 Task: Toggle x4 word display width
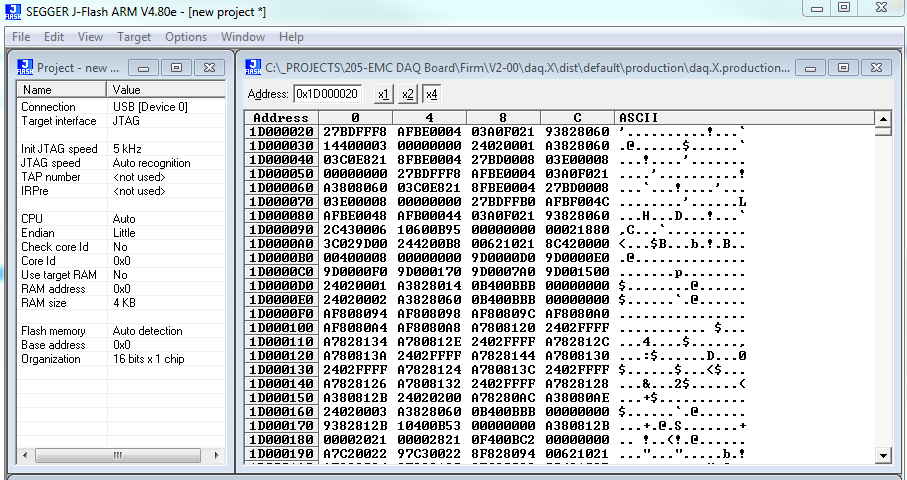(x=431, y=94)
